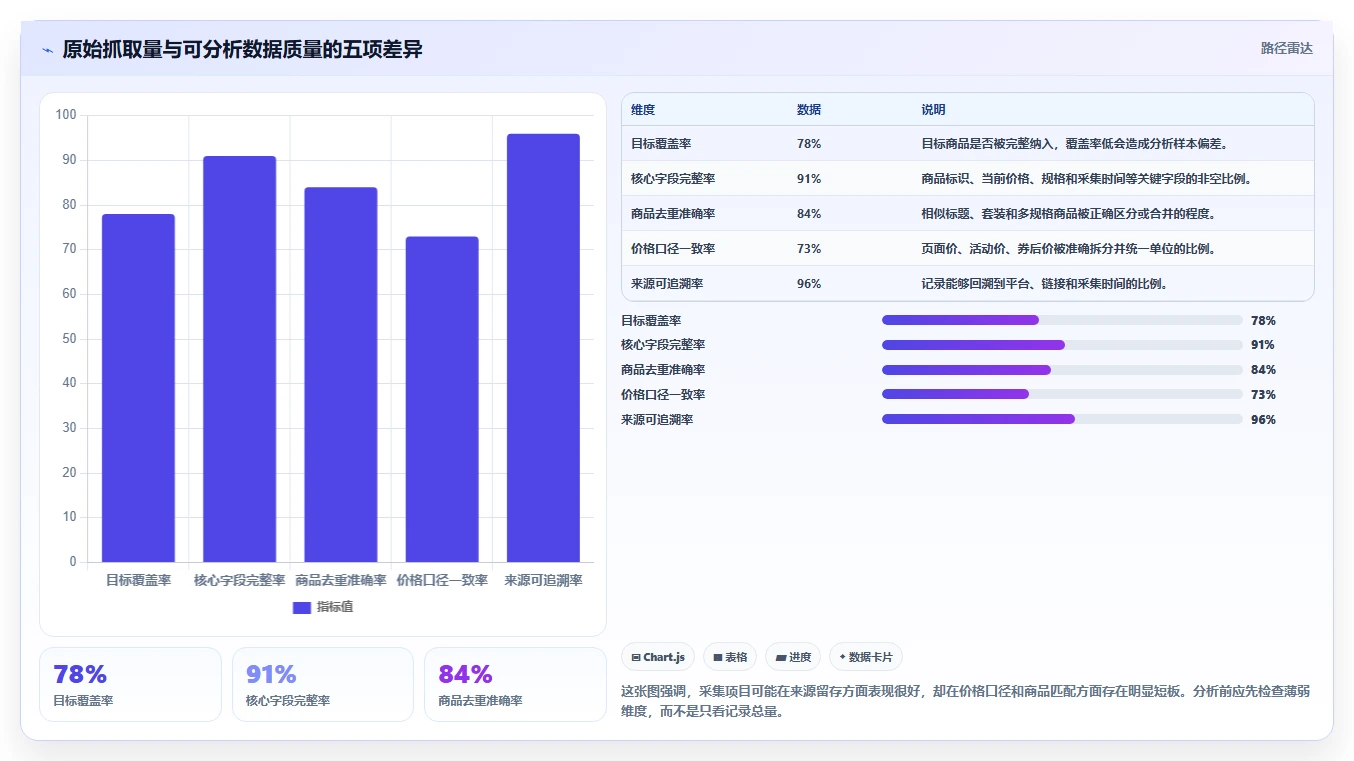The width and height of the screenshot is (1354, 761).
Task: Click the 说明 table column header
Action: [933, 110]
